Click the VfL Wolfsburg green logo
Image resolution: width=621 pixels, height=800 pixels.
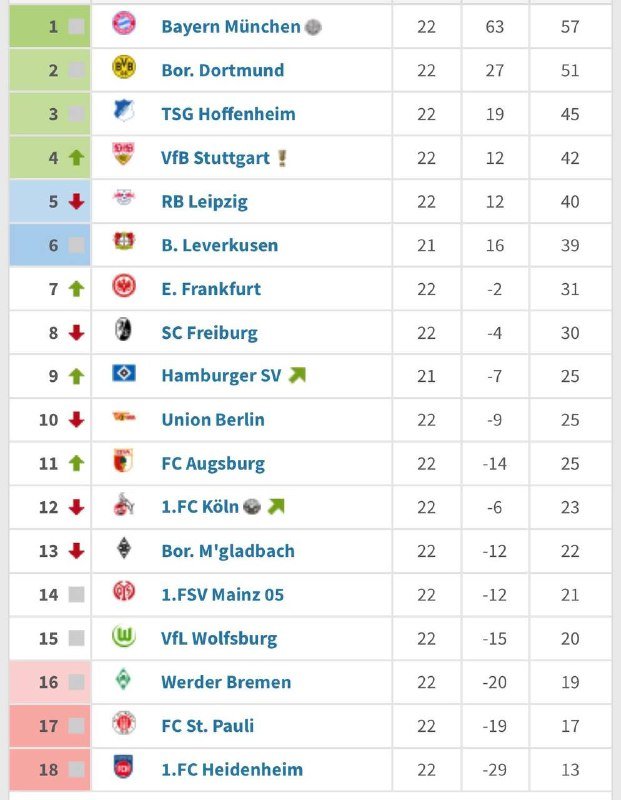click(124, 637)
